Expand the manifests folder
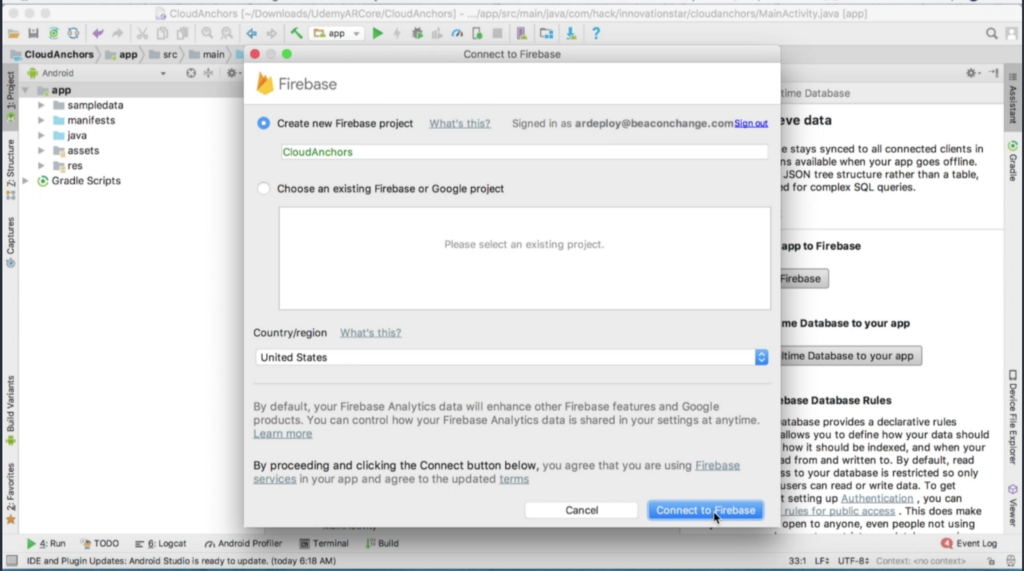This screenshot has height=571, width=1024. click(x=41, y=120)
